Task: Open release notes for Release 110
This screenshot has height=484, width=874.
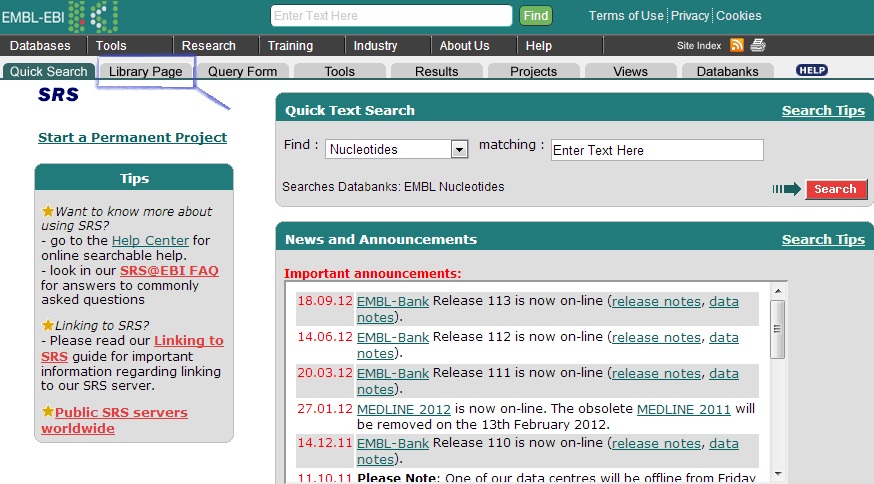Action: (x=656, y=443)
